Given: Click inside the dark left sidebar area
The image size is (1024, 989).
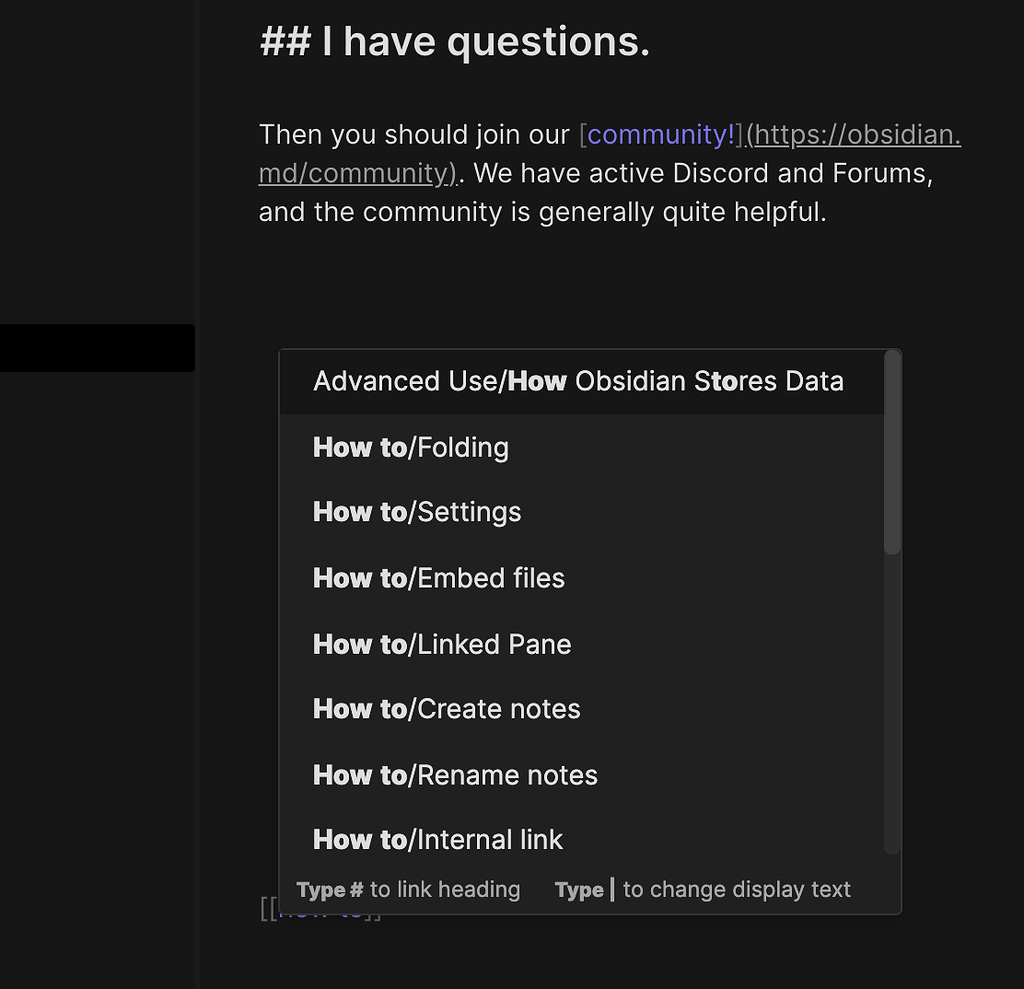Looking at the screenshot, I should pos(100,600).
